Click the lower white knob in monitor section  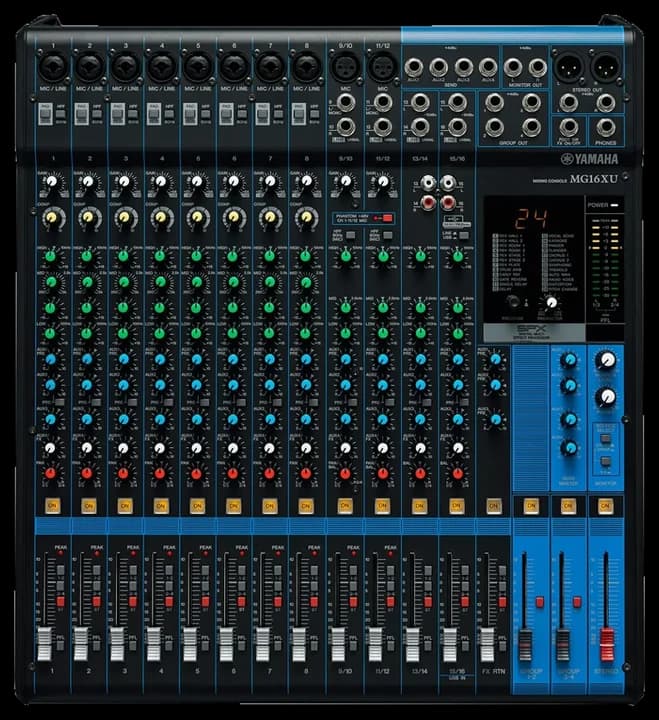pyautogui.click(x=607, y=396)
